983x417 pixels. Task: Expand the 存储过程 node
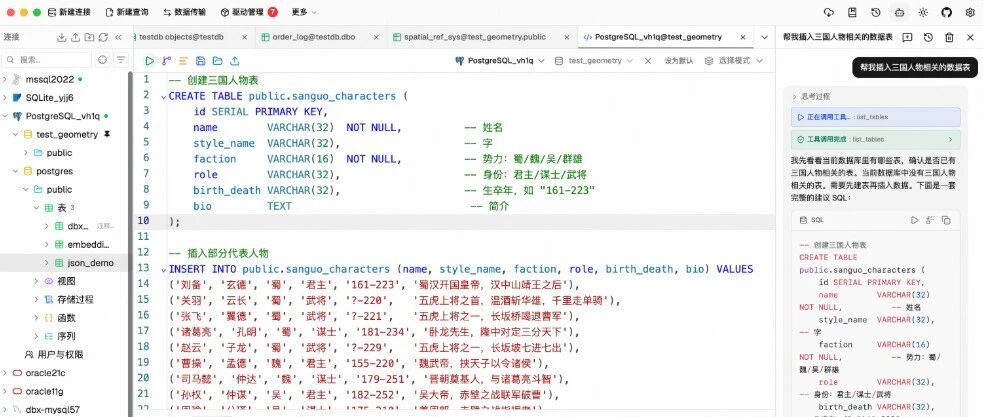[x=36, y=299]
